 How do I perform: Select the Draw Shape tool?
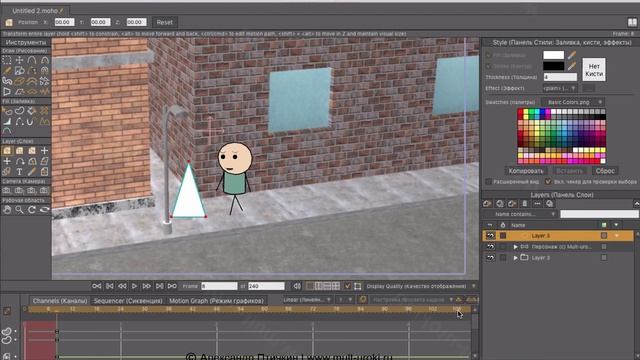tap(19, 71)
